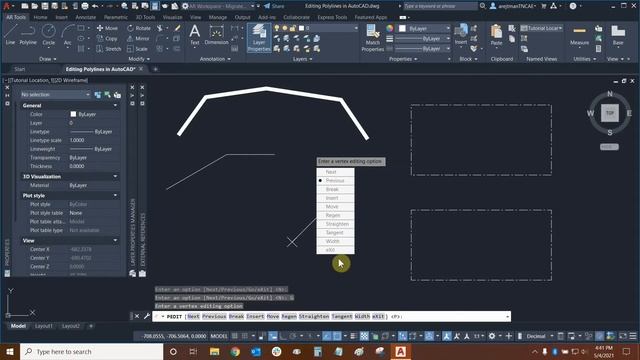Screen dimensions: 640x360
Task: Open the Express Tools ribbon tab
Action: pos(332,18)
